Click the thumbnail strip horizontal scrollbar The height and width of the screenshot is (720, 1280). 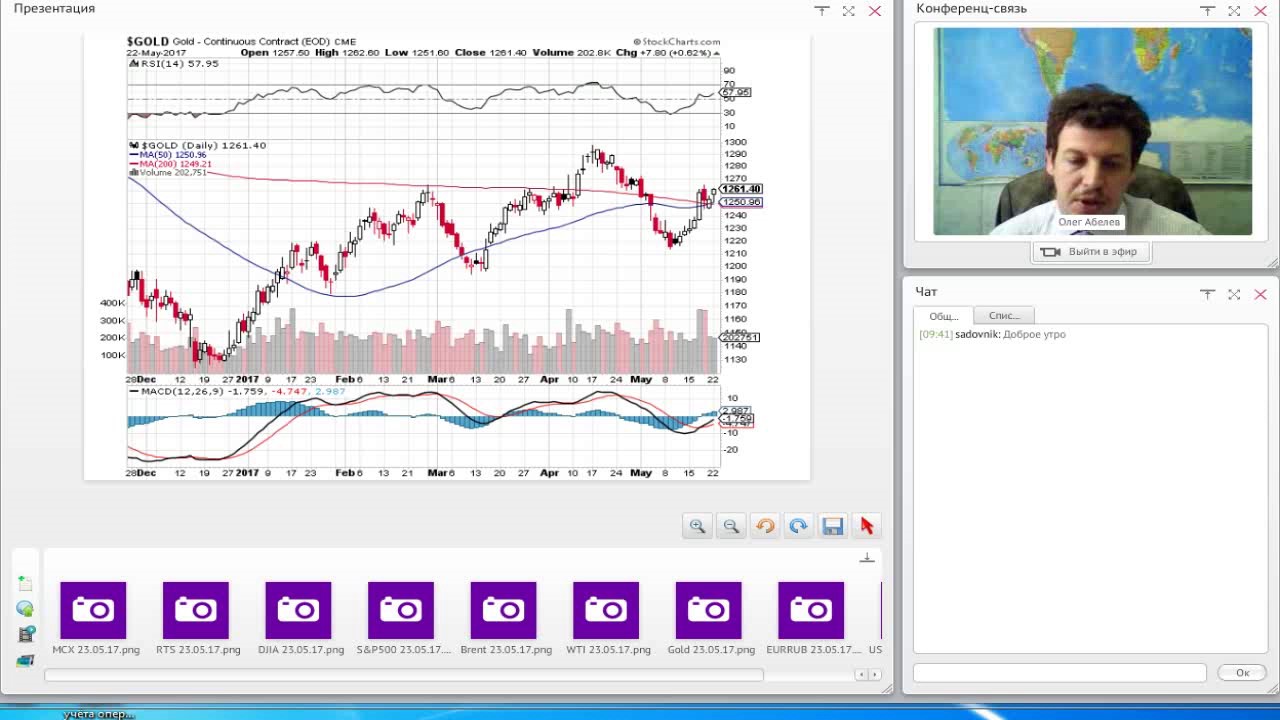[404, 675]
